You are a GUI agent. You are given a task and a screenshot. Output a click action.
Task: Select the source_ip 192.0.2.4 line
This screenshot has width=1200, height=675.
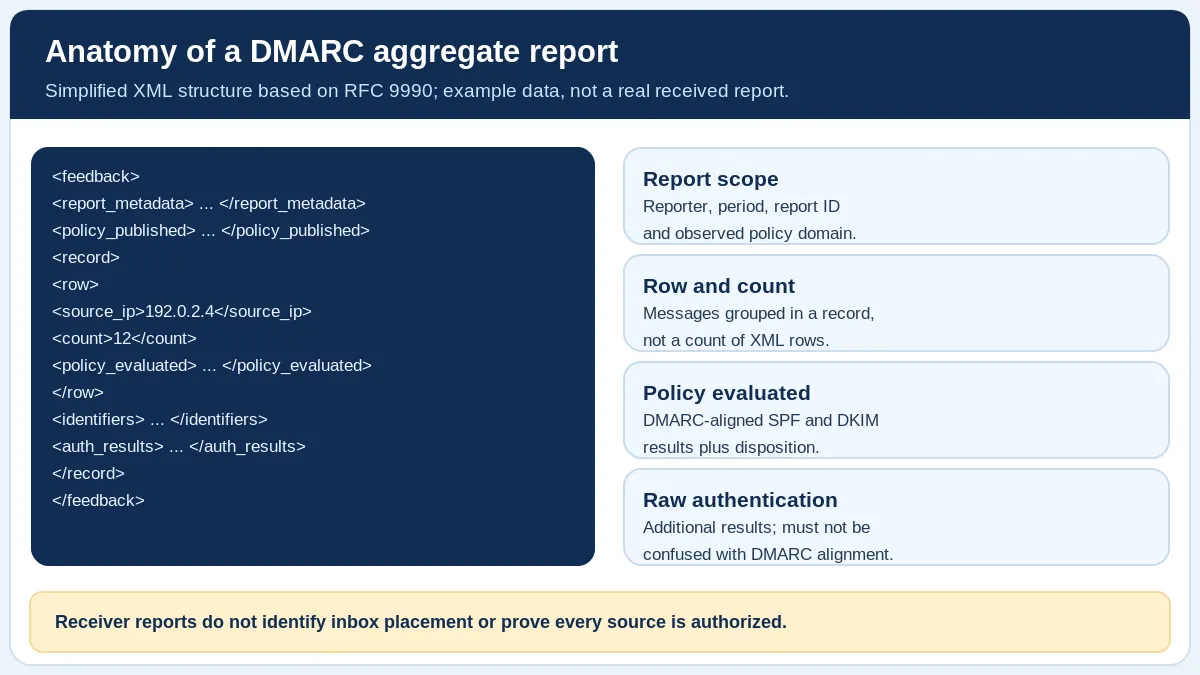coord(182,312)
